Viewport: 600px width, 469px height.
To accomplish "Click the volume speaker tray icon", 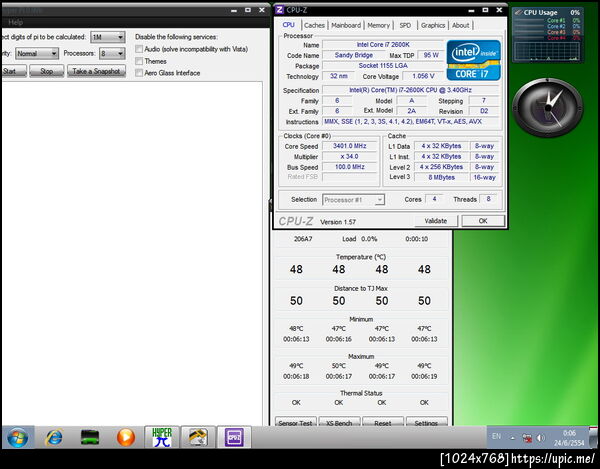I will pos(540,438).
